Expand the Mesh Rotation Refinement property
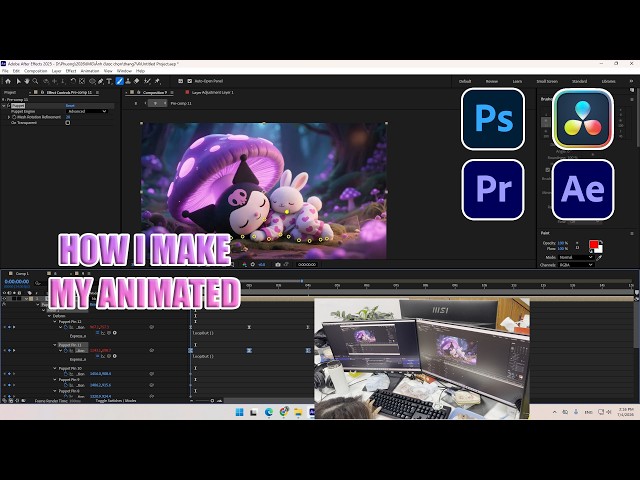This screenshot has width=640, height=480. (9, 117)
